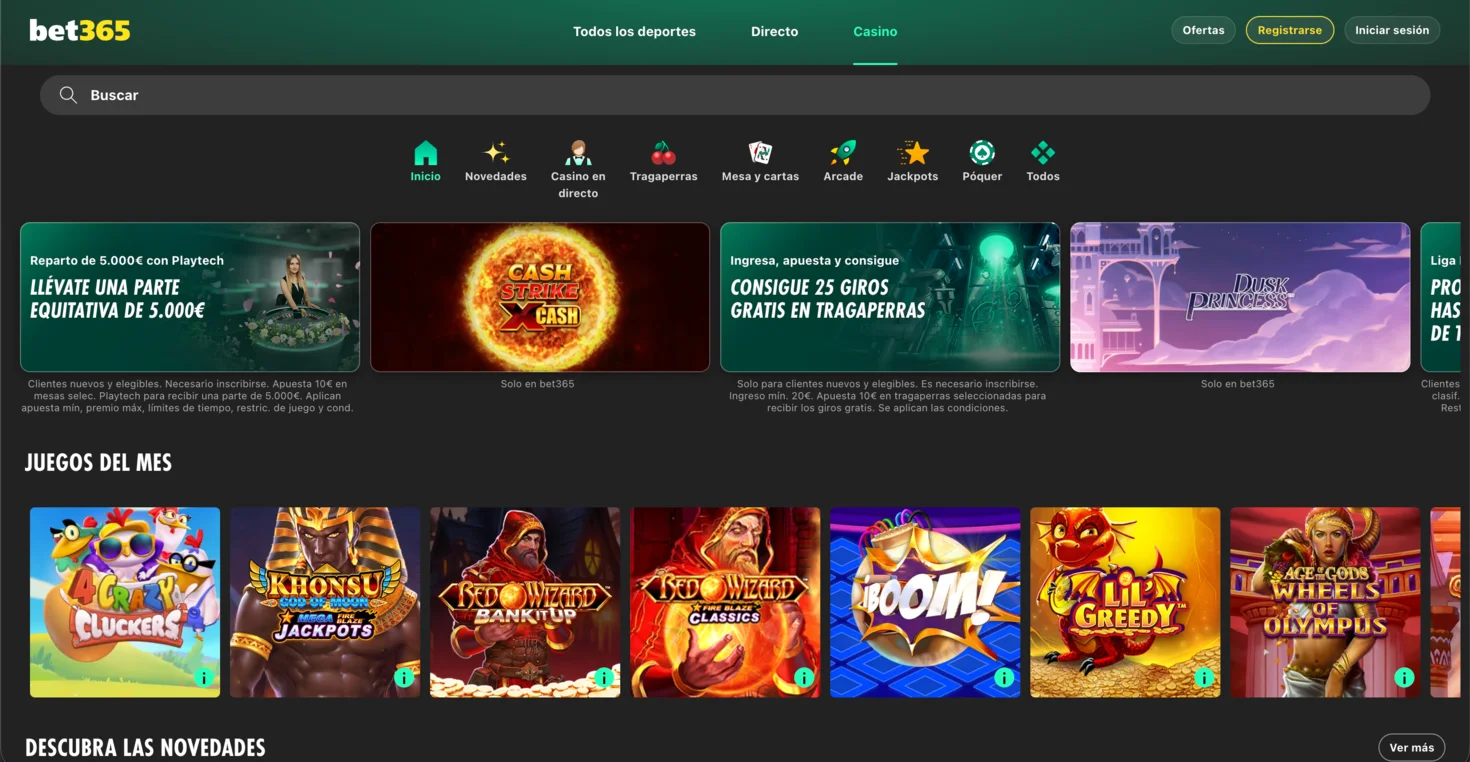Open the Casino en directo dealer icon
This screenshot has height=762, width=1470.
click(578, 153)
